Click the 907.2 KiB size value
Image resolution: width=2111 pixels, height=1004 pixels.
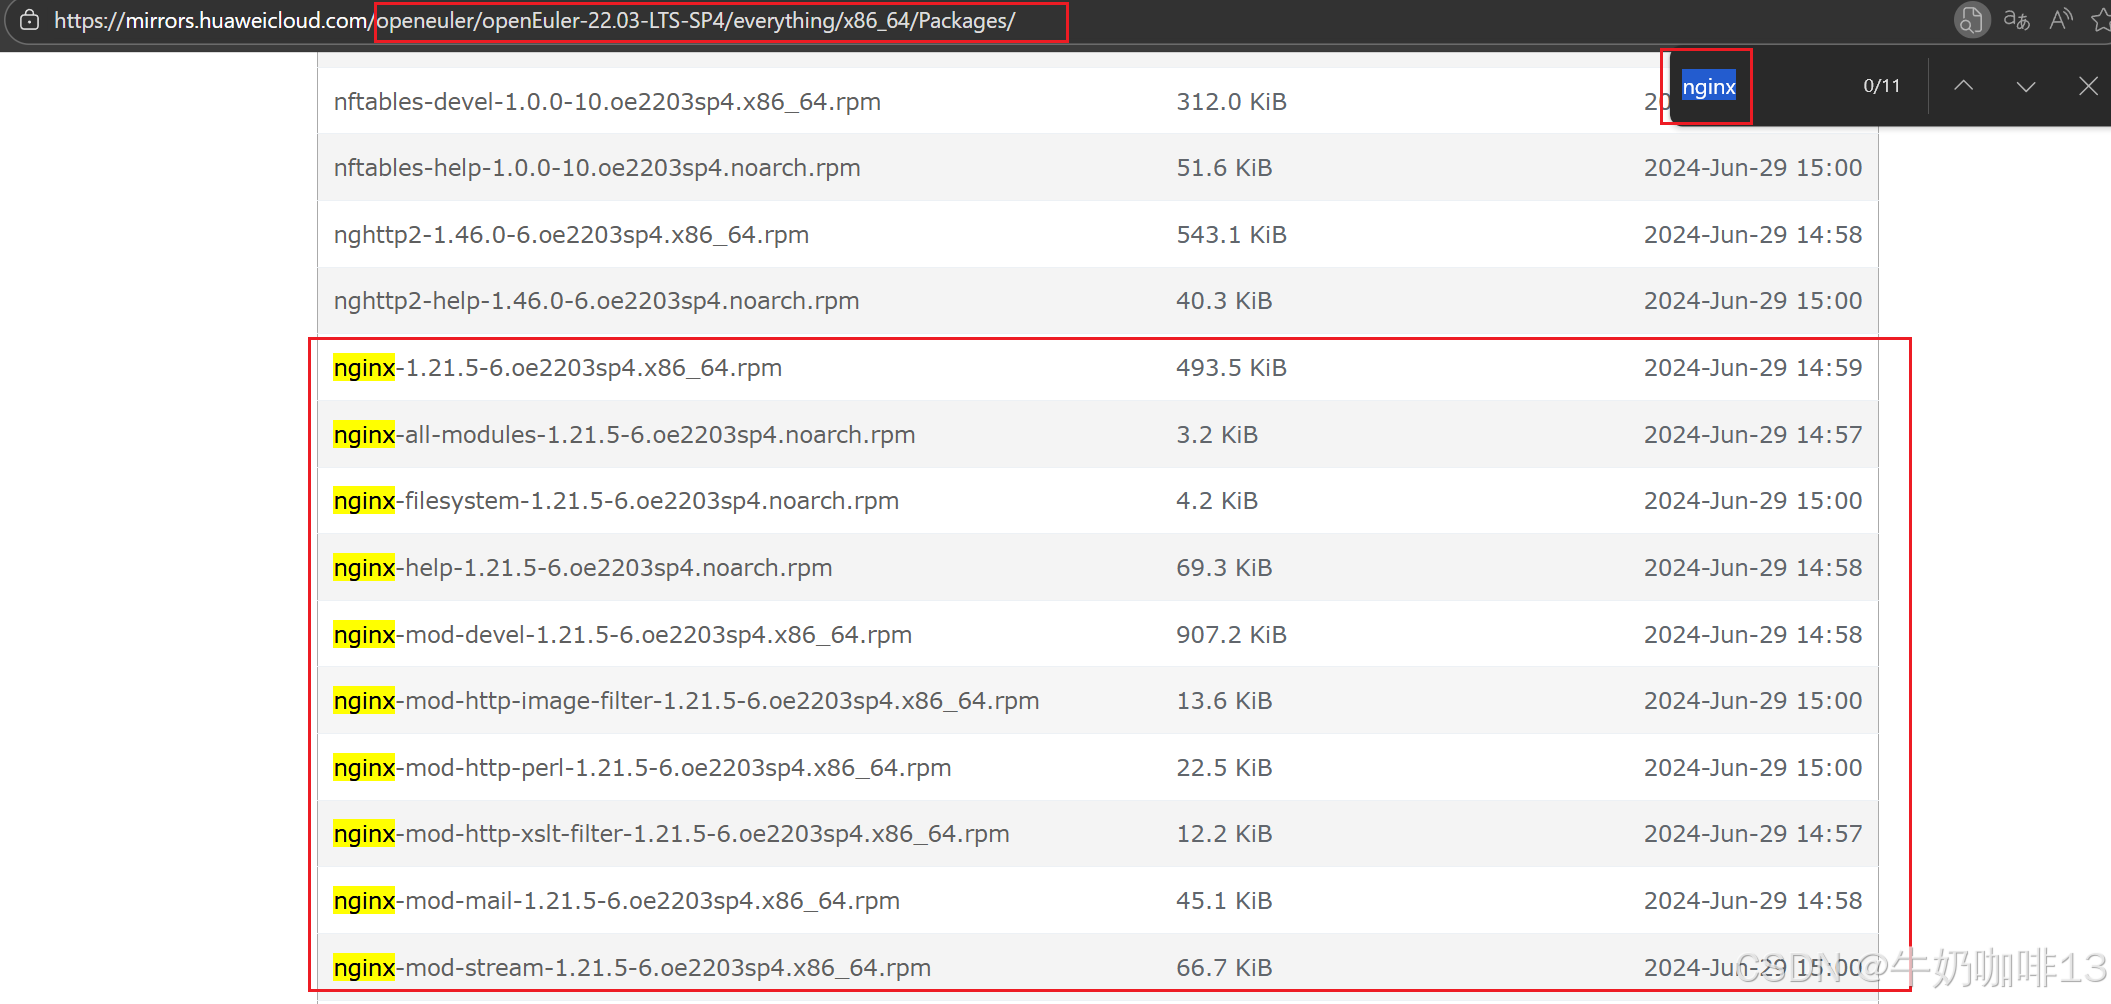click(x=1231, y=635)
